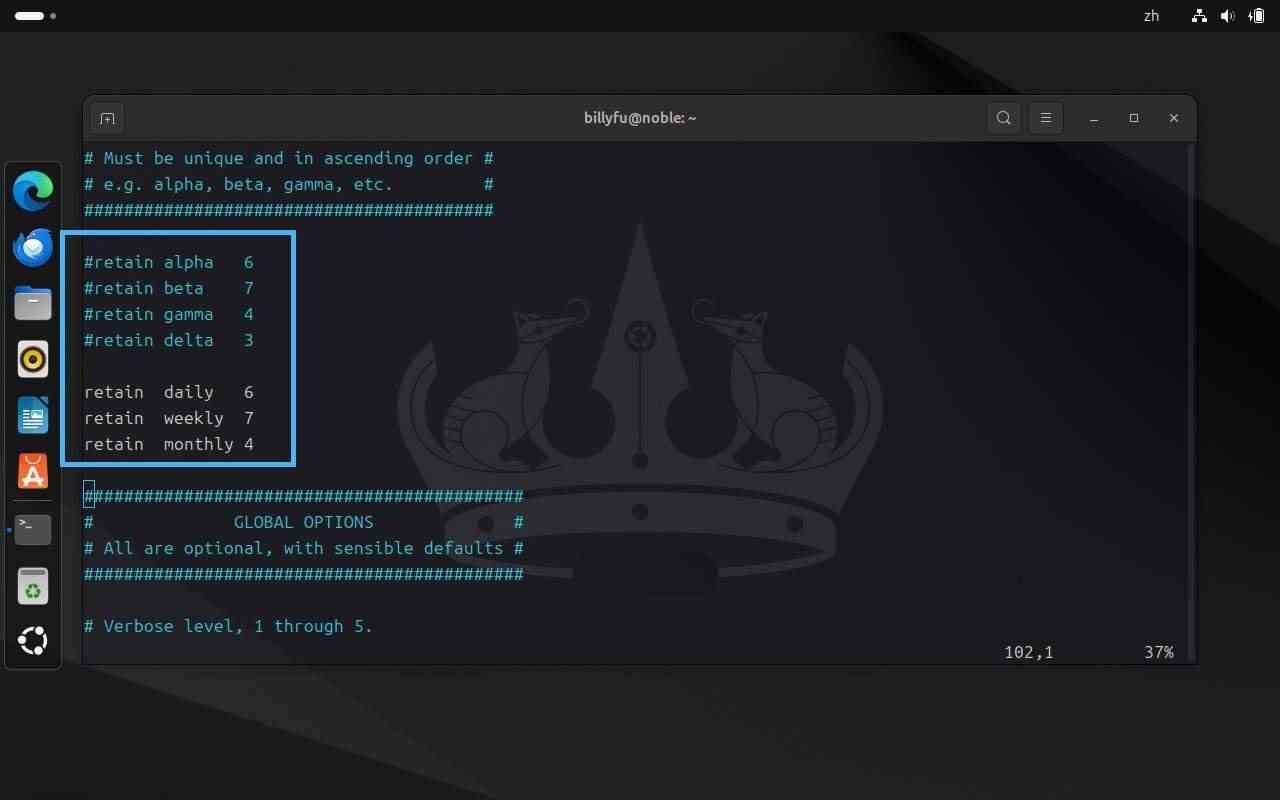Click the 'GLOBAL OPTIONS' heading text
This screenshot has width=1280, height=800.
point(304,522)
